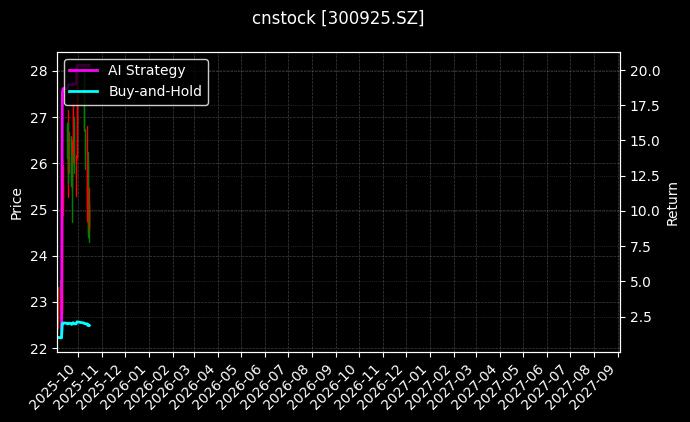Click the 10.0 return tick label
Screen dimensions: 690x422
[x=643, y=211]
